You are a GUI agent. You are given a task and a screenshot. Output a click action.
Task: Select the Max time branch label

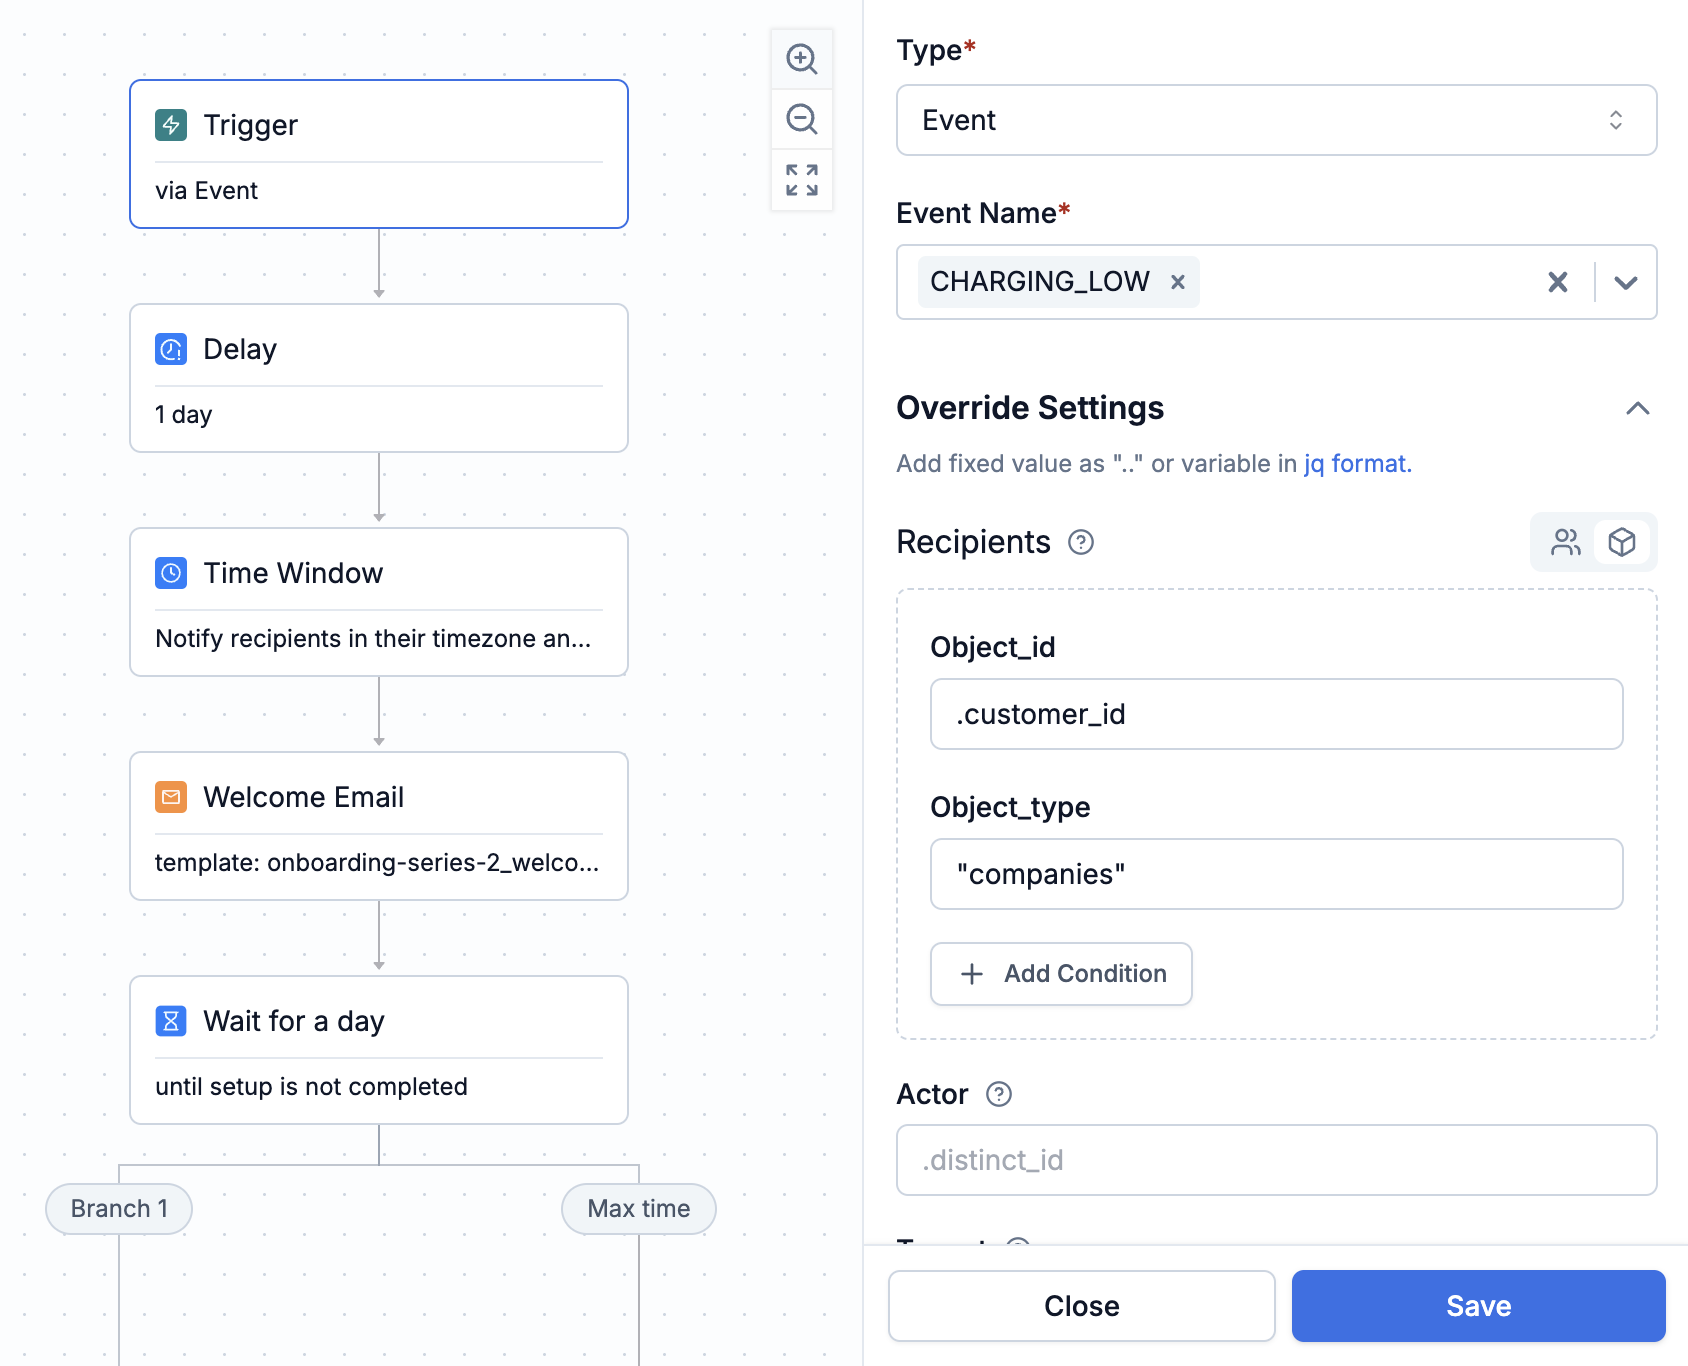coord(639,1209)
